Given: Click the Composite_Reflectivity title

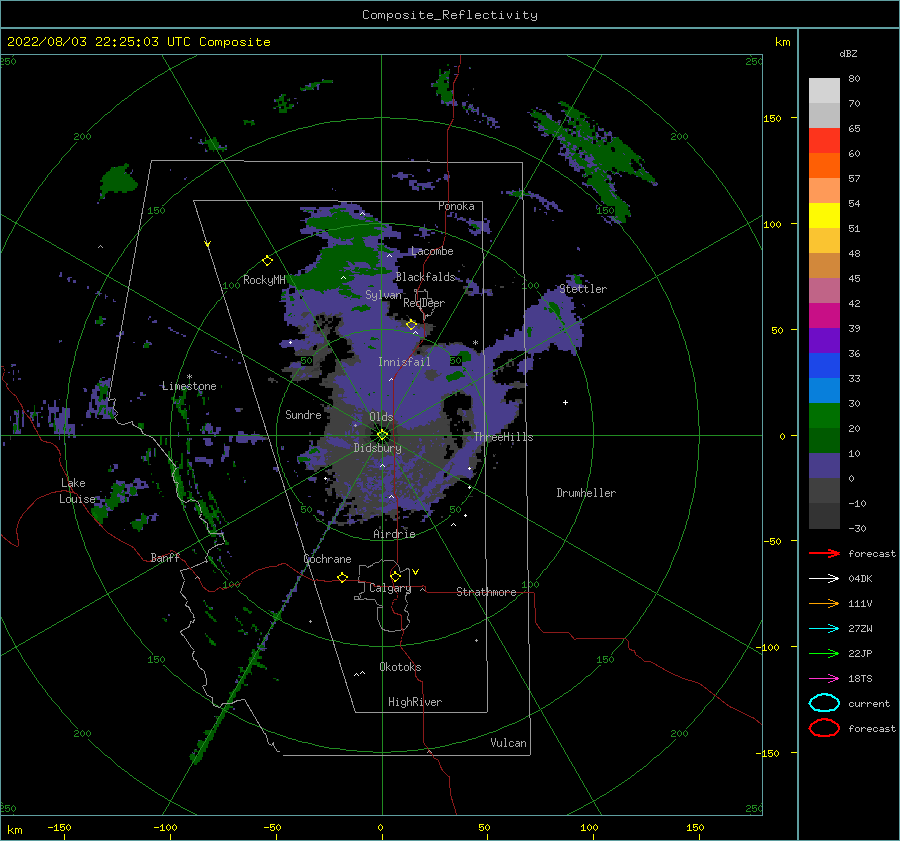Looking at the screenshot, I should [449, 15].
